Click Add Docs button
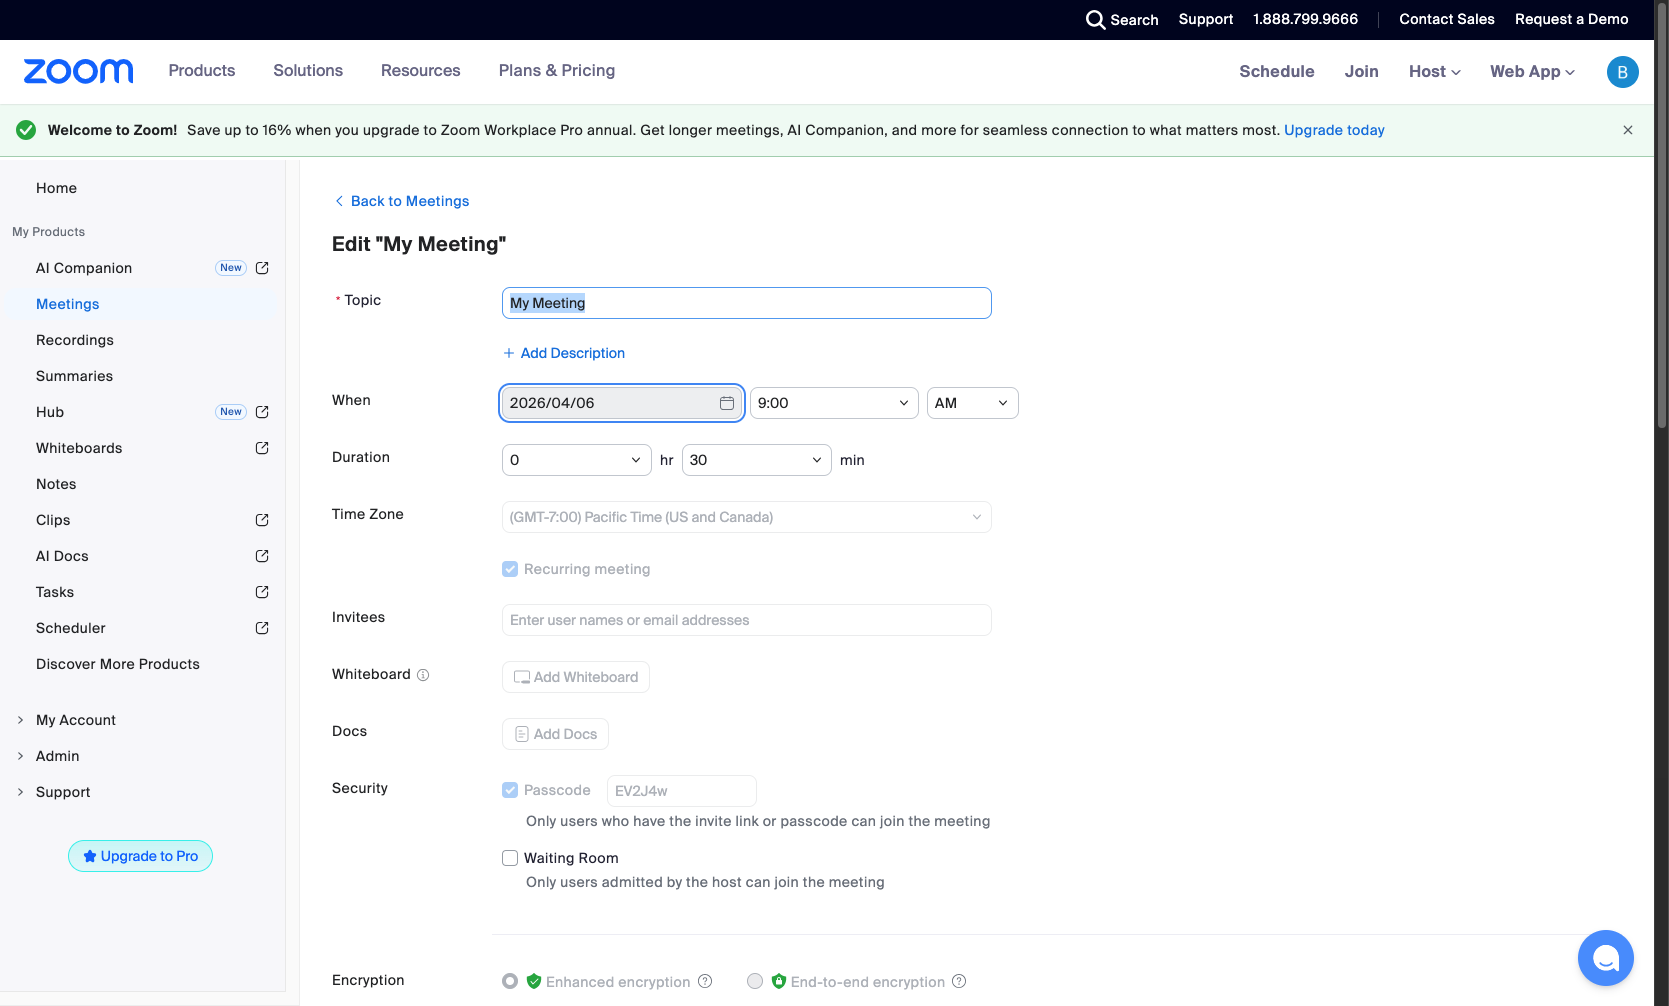The width and height of the screenshot is (1669, 1006). tap(555, 734)
